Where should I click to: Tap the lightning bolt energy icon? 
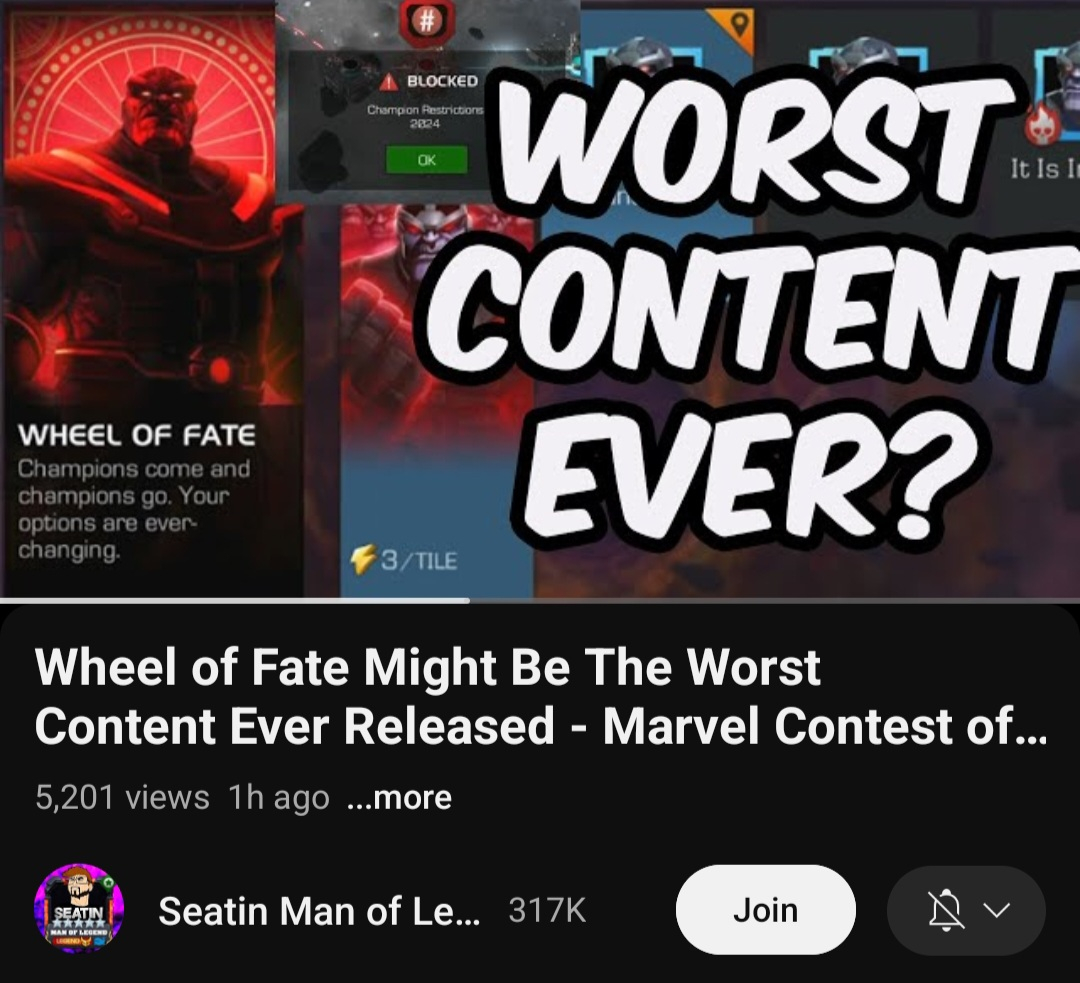click(x=363, y=559)
